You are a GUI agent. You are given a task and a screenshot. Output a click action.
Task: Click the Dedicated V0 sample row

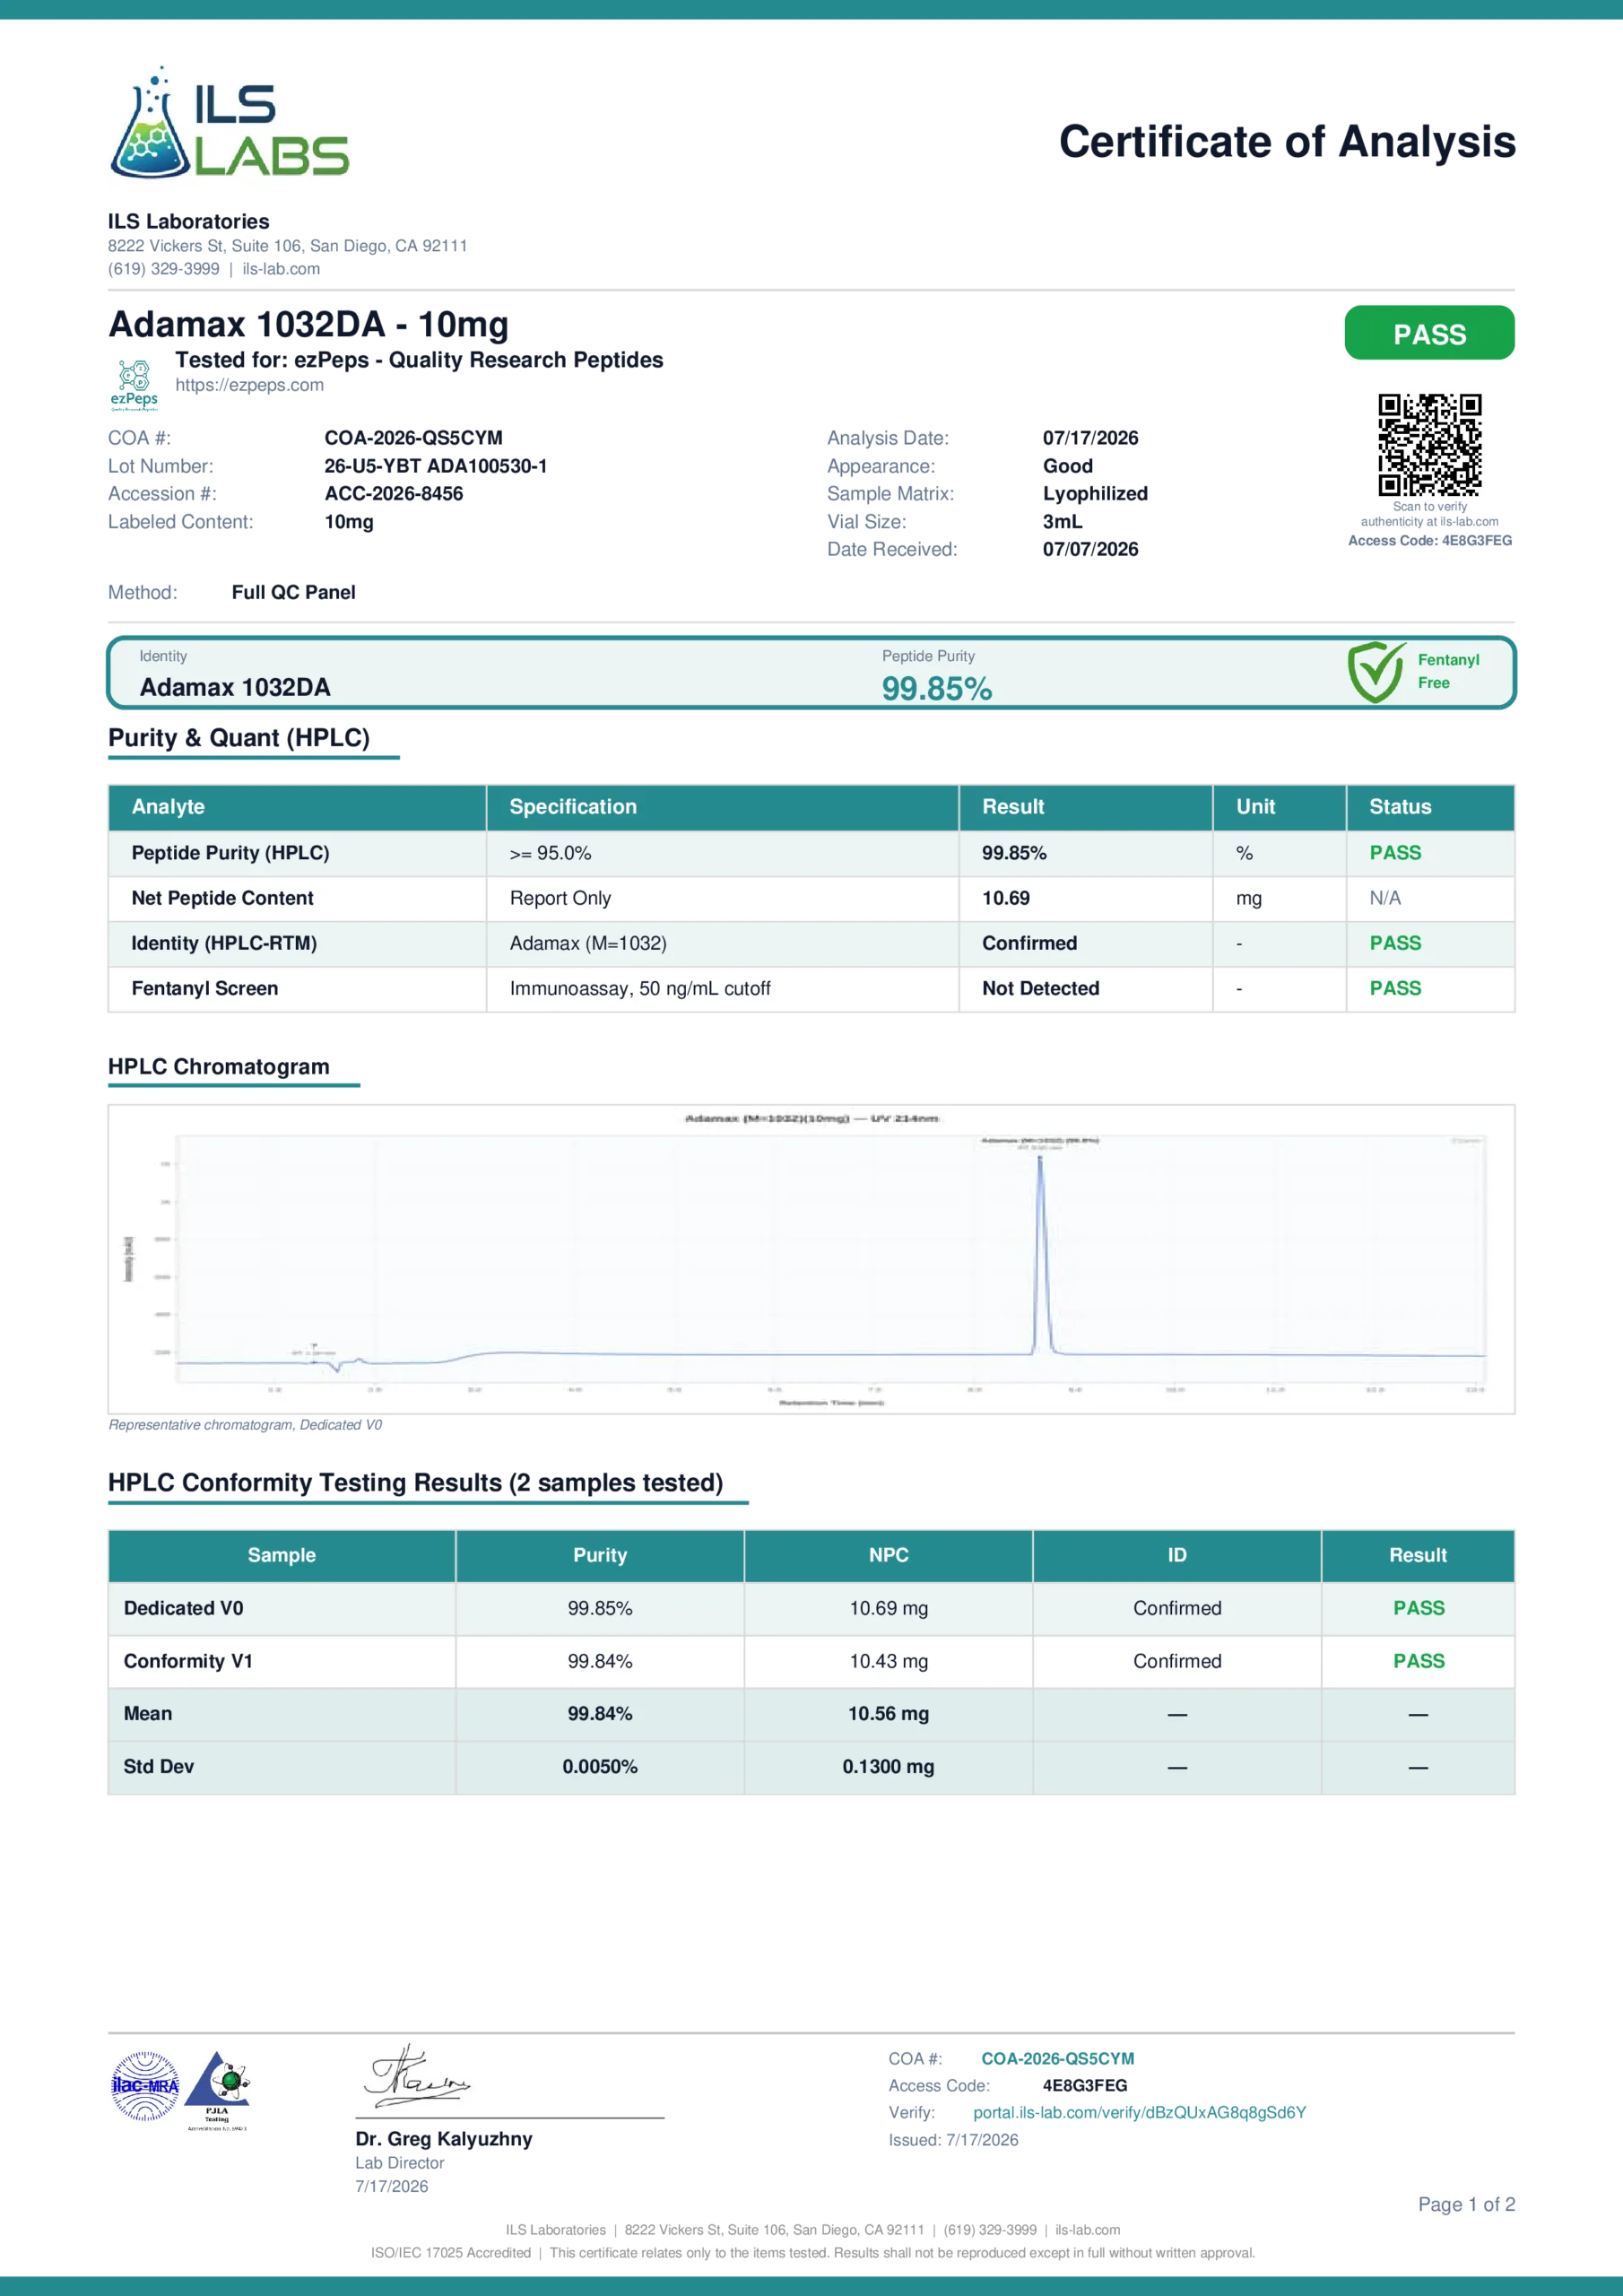[811, 1608]
